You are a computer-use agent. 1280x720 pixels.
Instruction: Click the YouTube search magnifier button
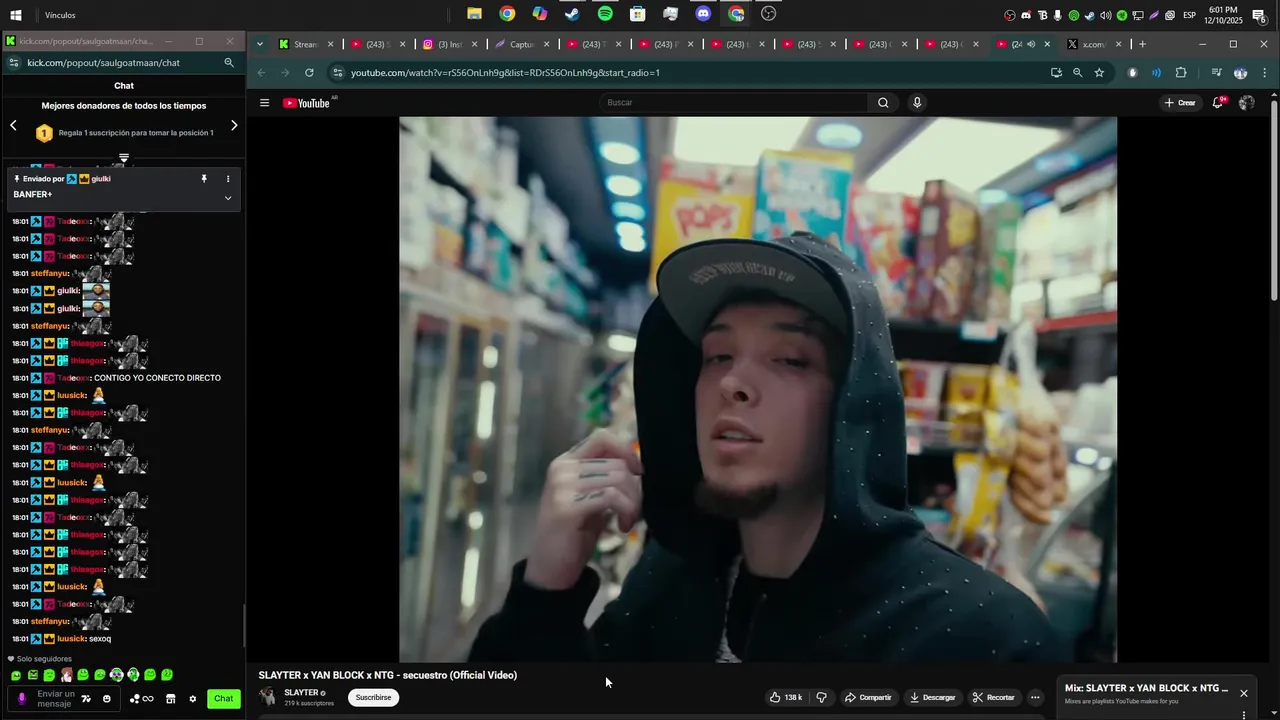pos(883,102)
